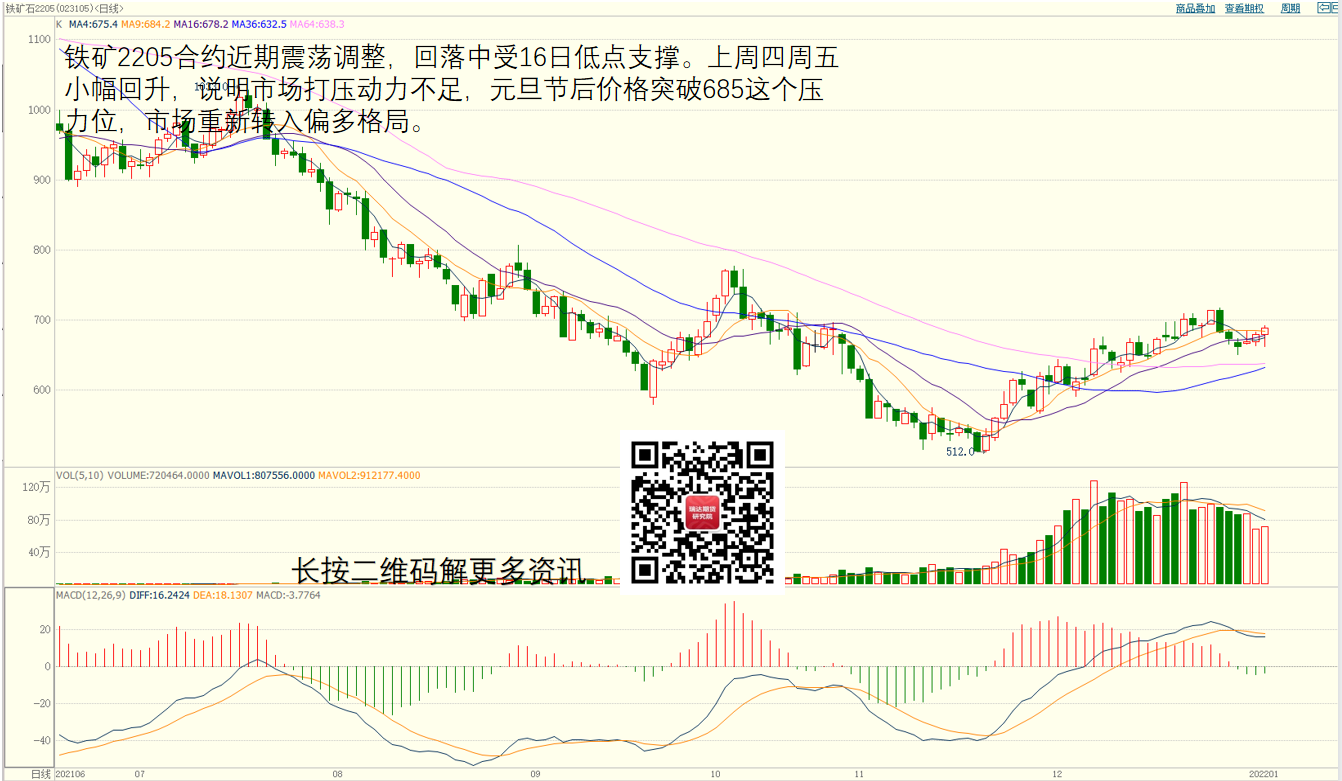Screen dimensions: 1342x781
Task: Select the MAVOL1 volume average label
Action: tap(263, 475)
